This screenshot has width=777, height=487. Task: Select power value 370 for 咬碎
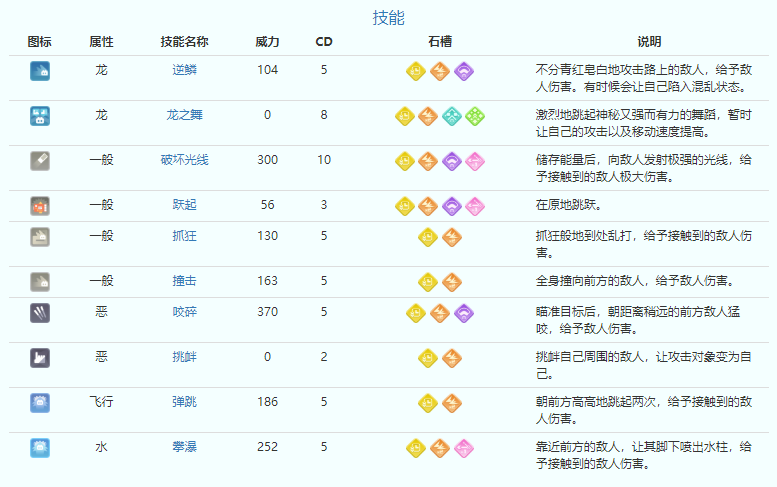click(x=268, y=312)
